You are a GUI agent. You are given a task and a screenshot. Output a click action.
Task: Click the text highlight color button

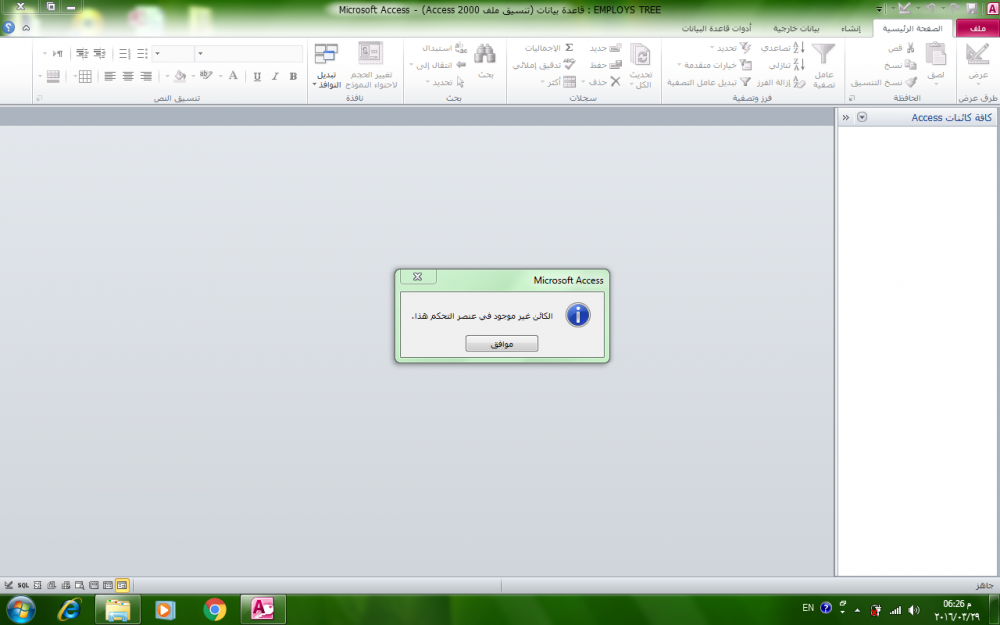pos(206,76)
